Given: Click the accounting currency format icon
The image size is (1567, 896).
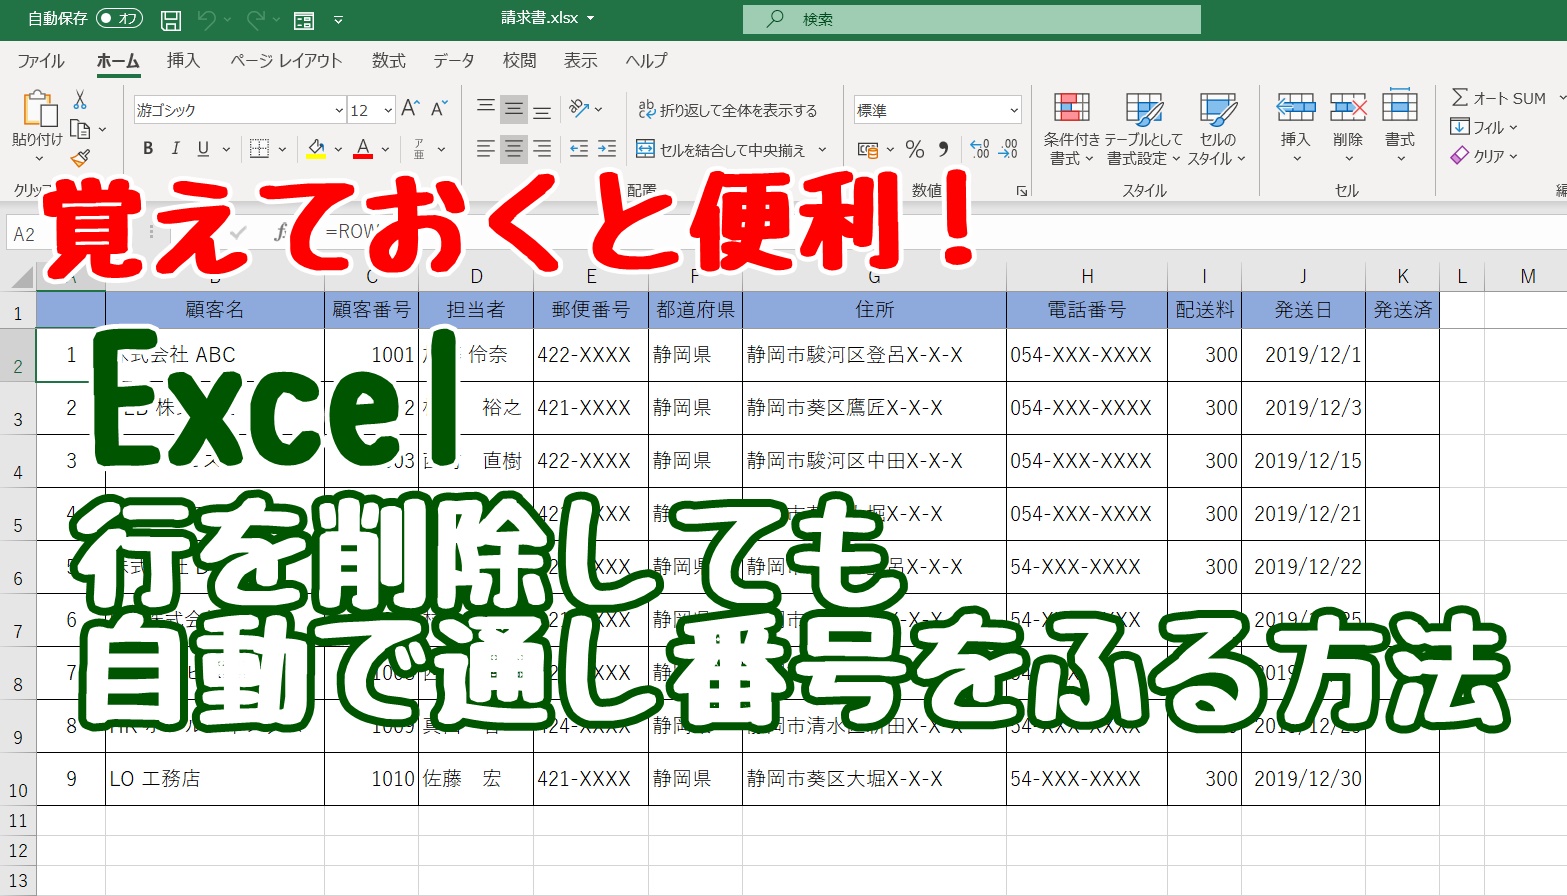Looking at the screenshot, I should point(868,150).
